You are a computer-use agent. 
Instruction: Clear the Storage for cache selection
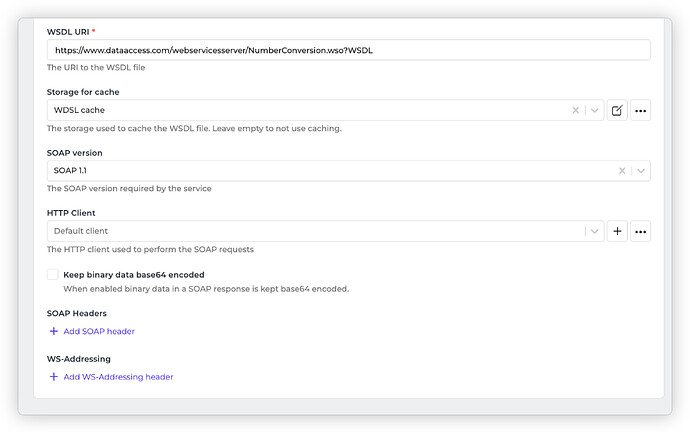tap(575, 110)
